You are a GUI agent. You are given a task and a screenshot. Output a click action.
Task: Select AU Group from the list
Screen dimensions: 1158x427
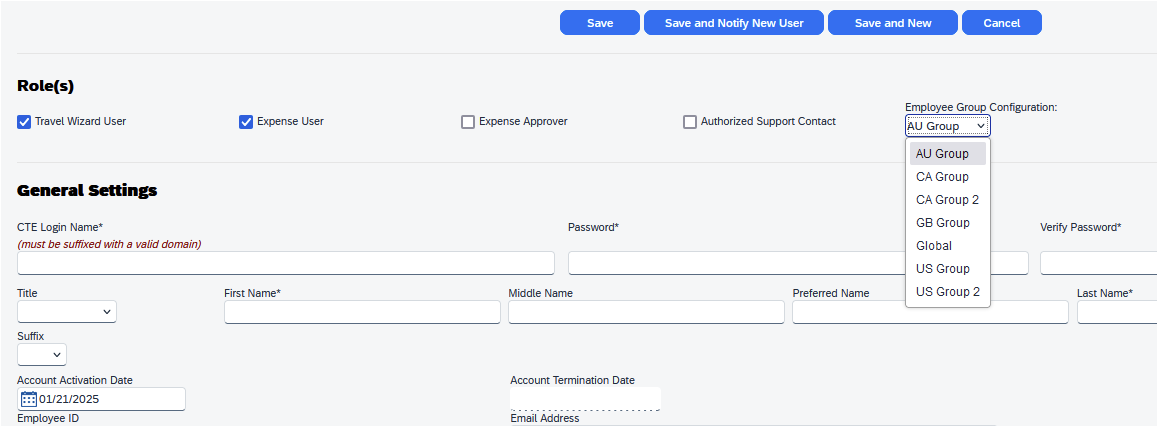(942, 154)
